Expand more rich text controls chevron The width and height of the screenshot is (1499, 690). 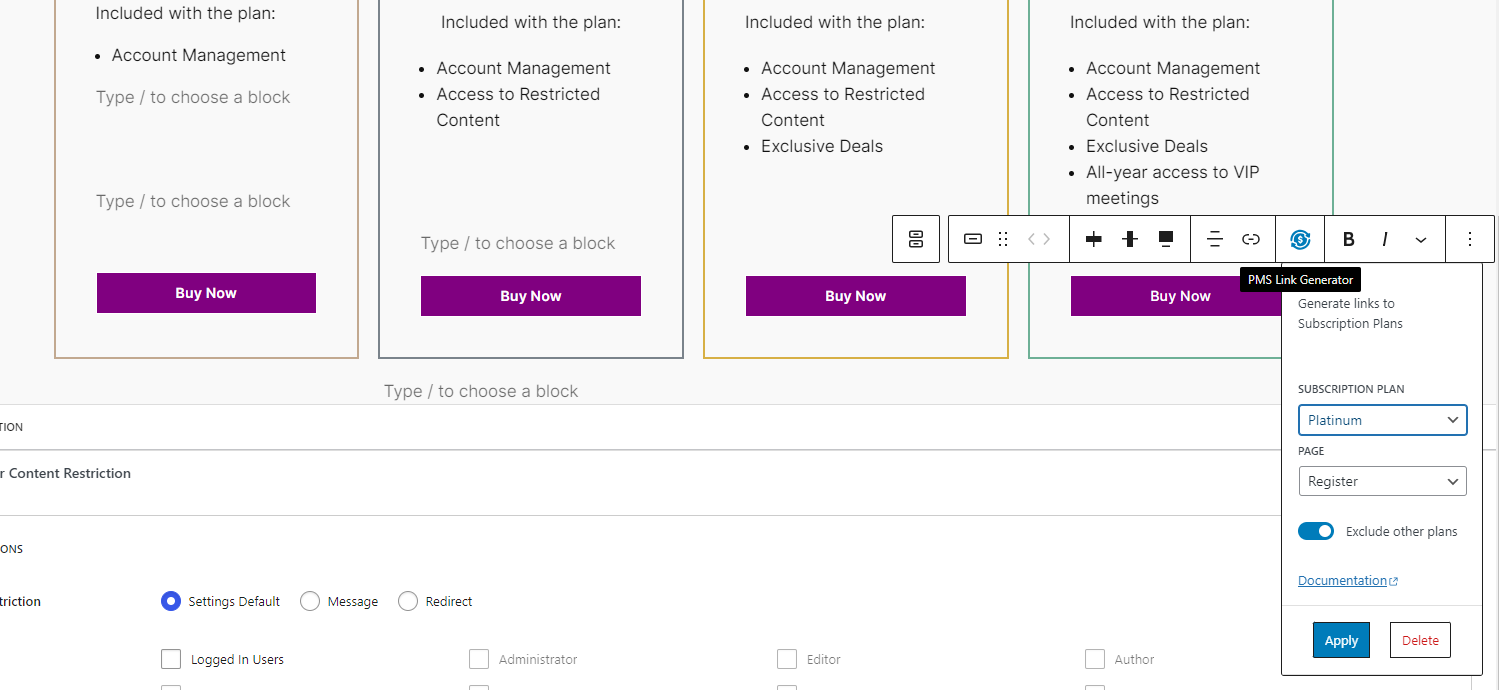tap(1421, 239)
